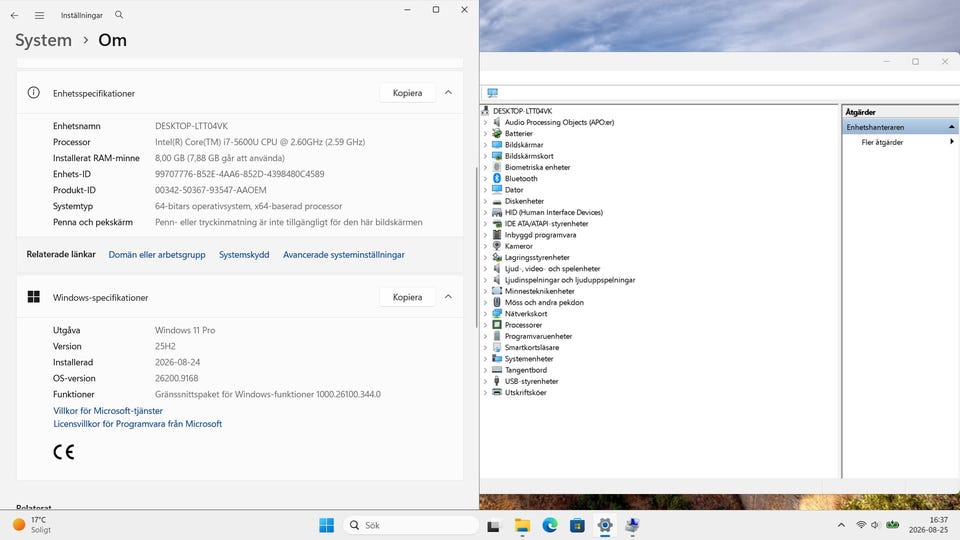Image resolution: width=960 pixels, height=540 pixels.
Task: Click the Bluetooth icon in device tree
Action: point(497,178)
